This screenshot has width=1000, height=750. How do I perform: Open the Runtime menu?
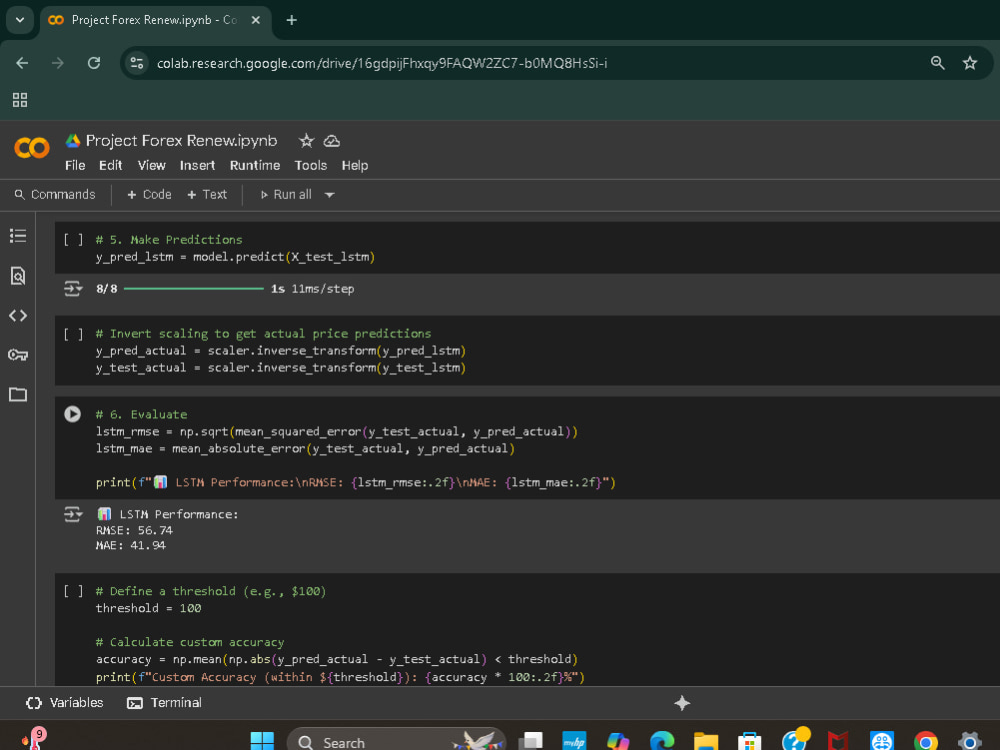tap(255, 165)
